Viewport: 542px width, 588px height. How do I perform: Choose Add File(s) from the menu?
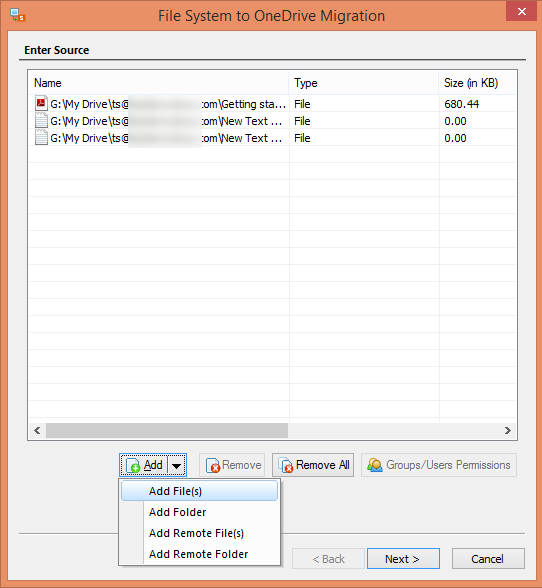click(x=200, y=491)
